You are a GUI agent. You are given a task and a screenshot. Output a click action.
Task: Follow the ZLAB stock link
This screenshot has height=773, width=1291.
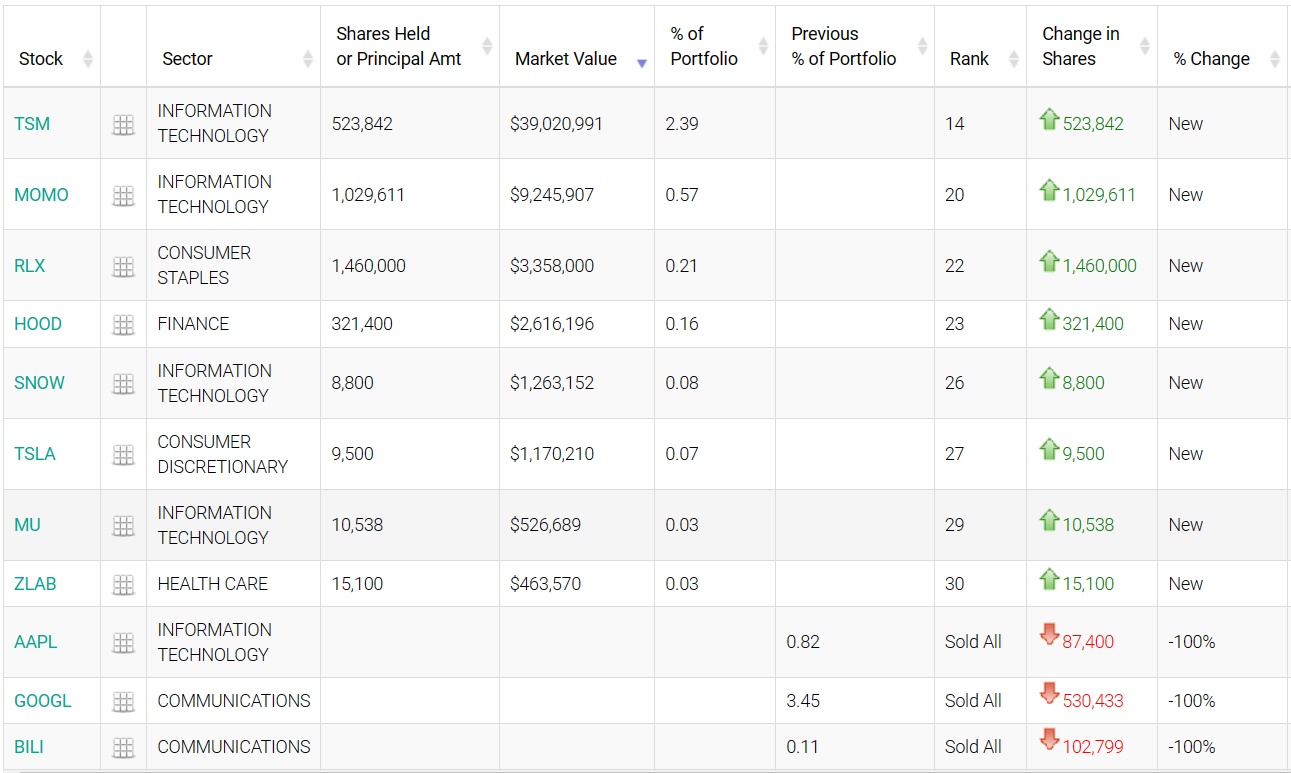[x=35, y=584]
